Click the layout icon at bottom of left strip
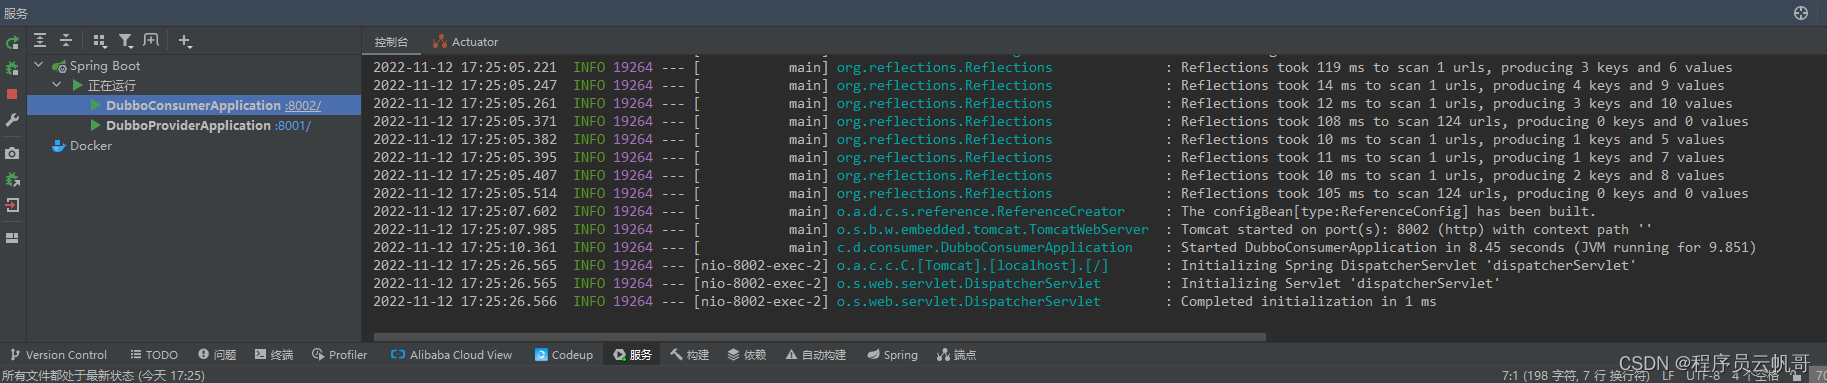Screen dimensions: 1827x383 click(x=12, y=238)
